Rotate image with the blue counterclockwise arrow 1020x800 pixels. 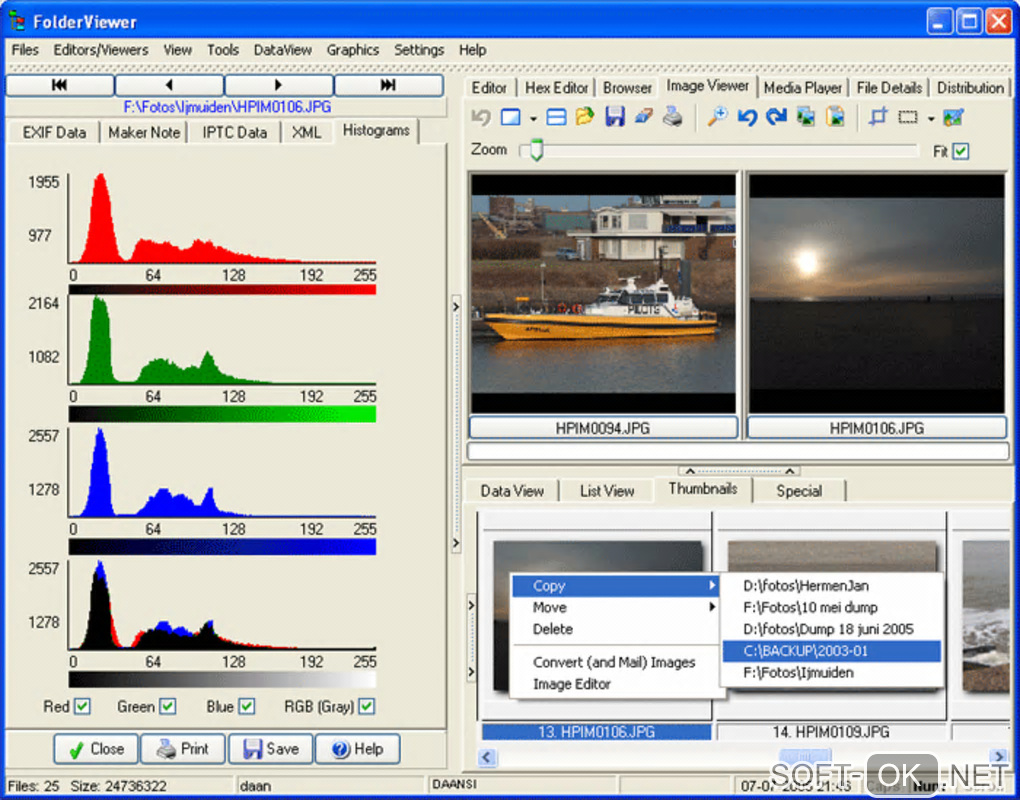pos(747,117)
